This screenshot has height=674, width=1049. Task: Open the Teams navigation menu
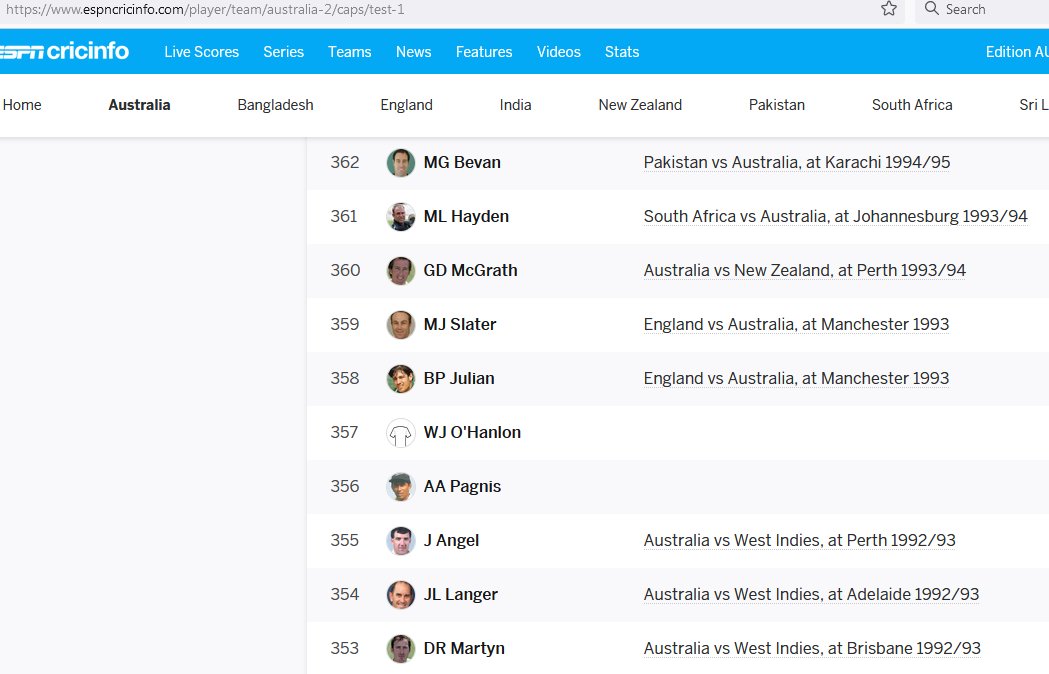(349, 51)
